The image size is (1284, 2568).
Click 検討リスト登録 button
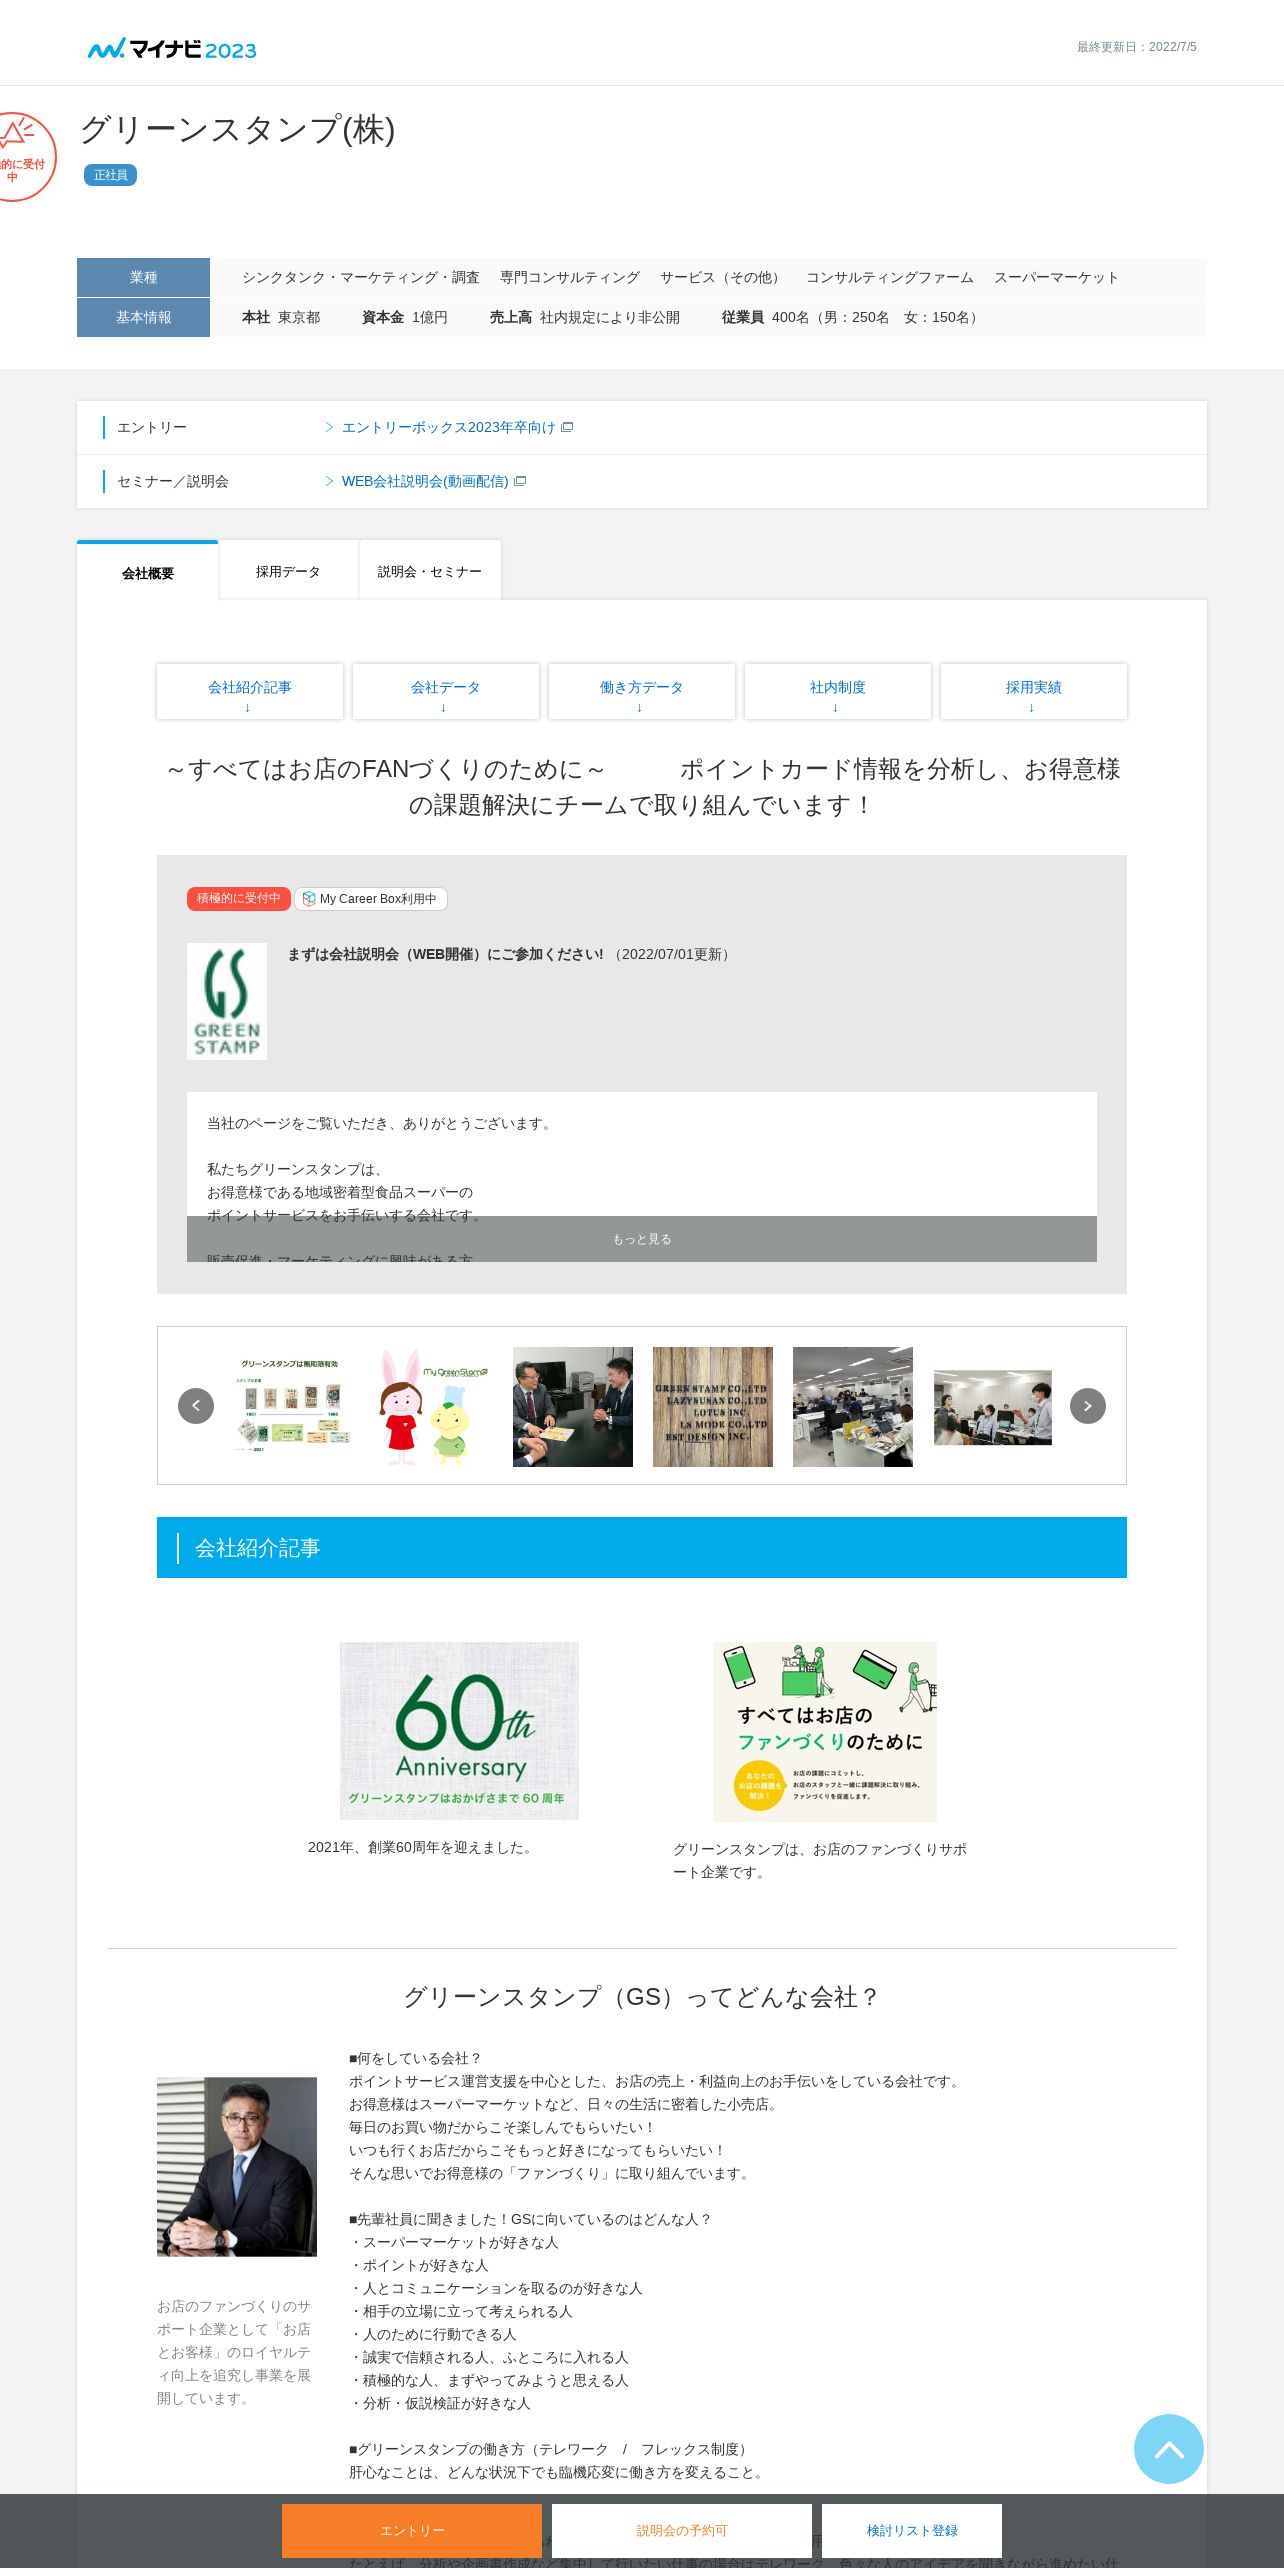click(912, 2530)
